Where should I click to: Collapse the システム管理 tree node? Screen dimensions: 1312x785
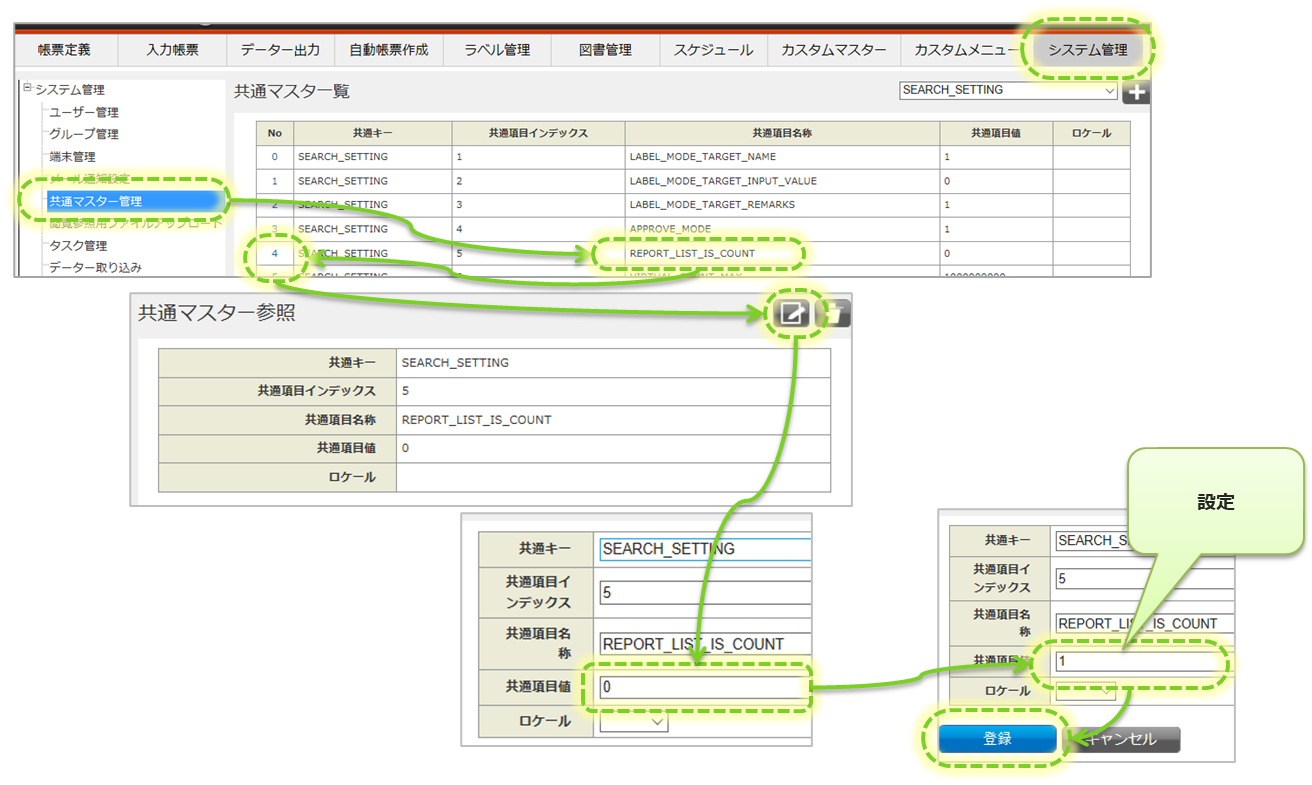pos(27,89)
